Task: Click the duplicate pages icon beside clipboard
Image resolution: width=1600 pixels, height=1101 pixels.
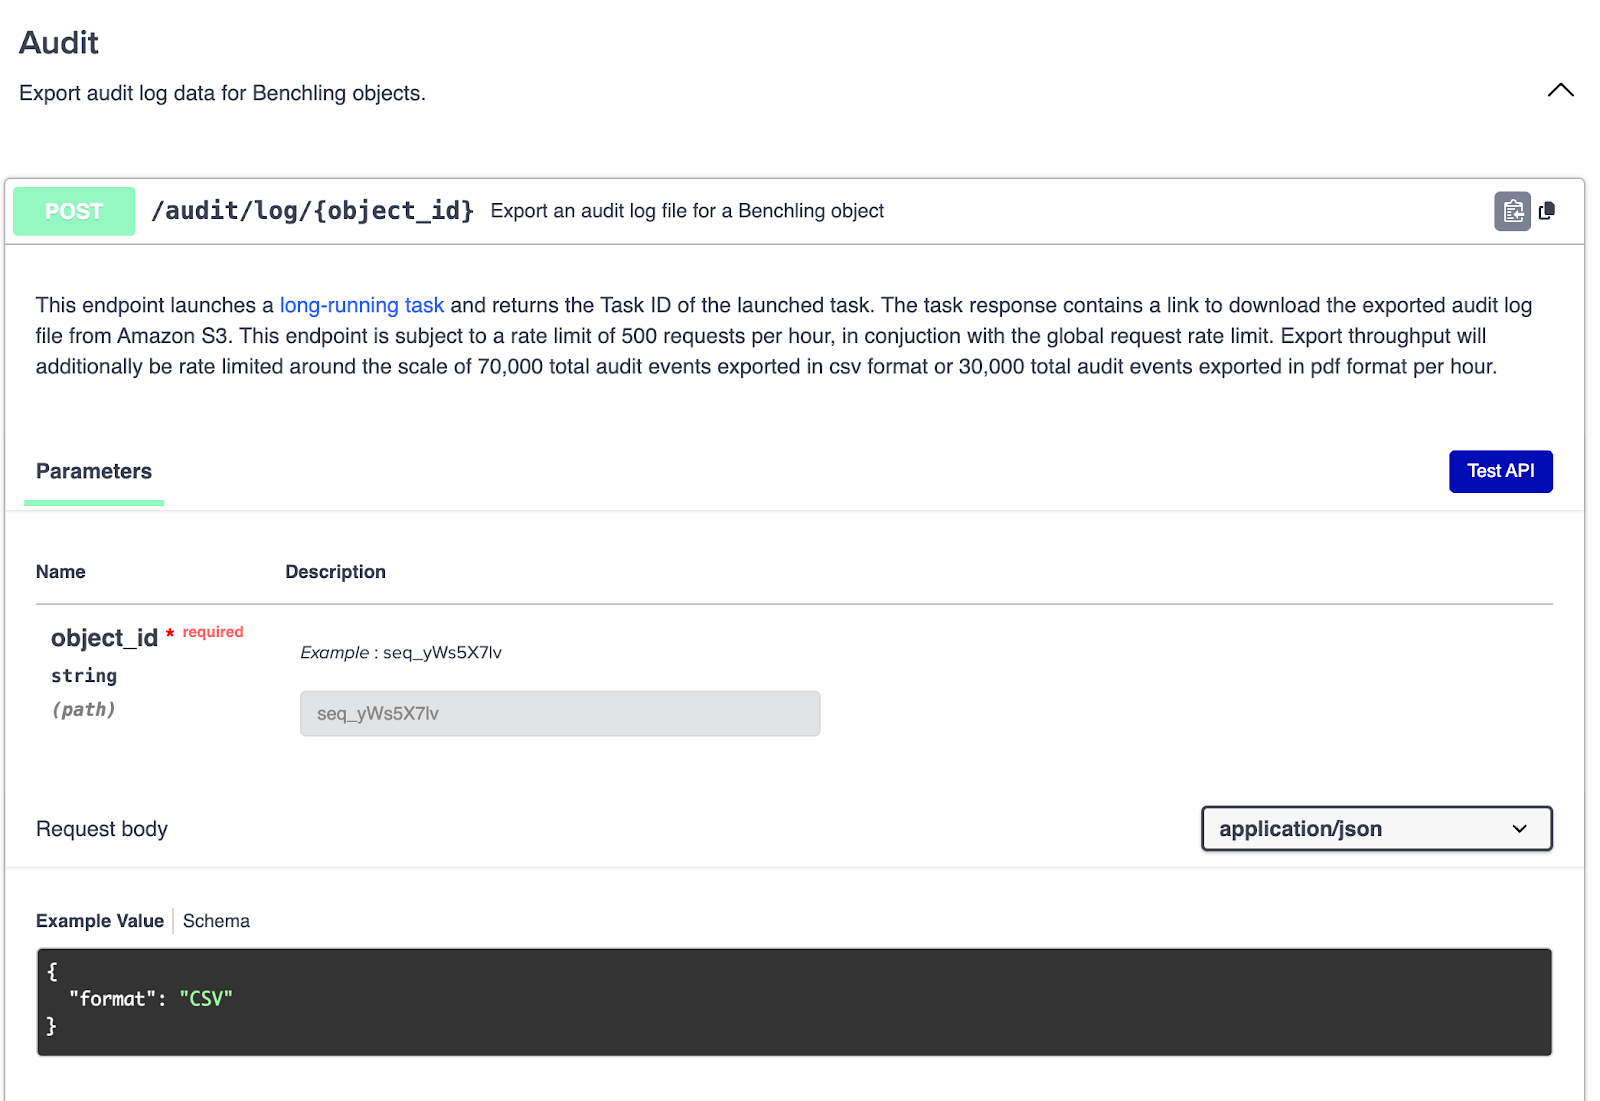Action: pos(1547,211)
